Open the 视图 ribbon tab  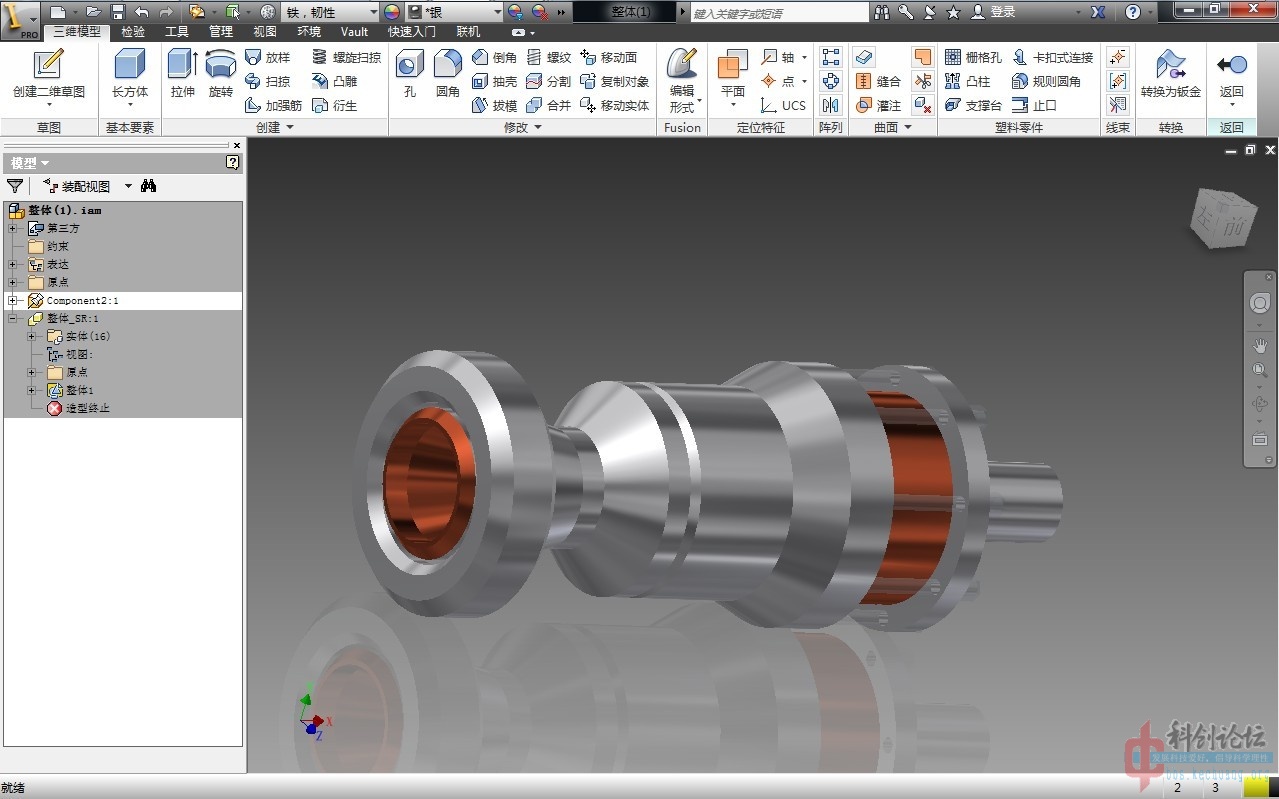265,32
